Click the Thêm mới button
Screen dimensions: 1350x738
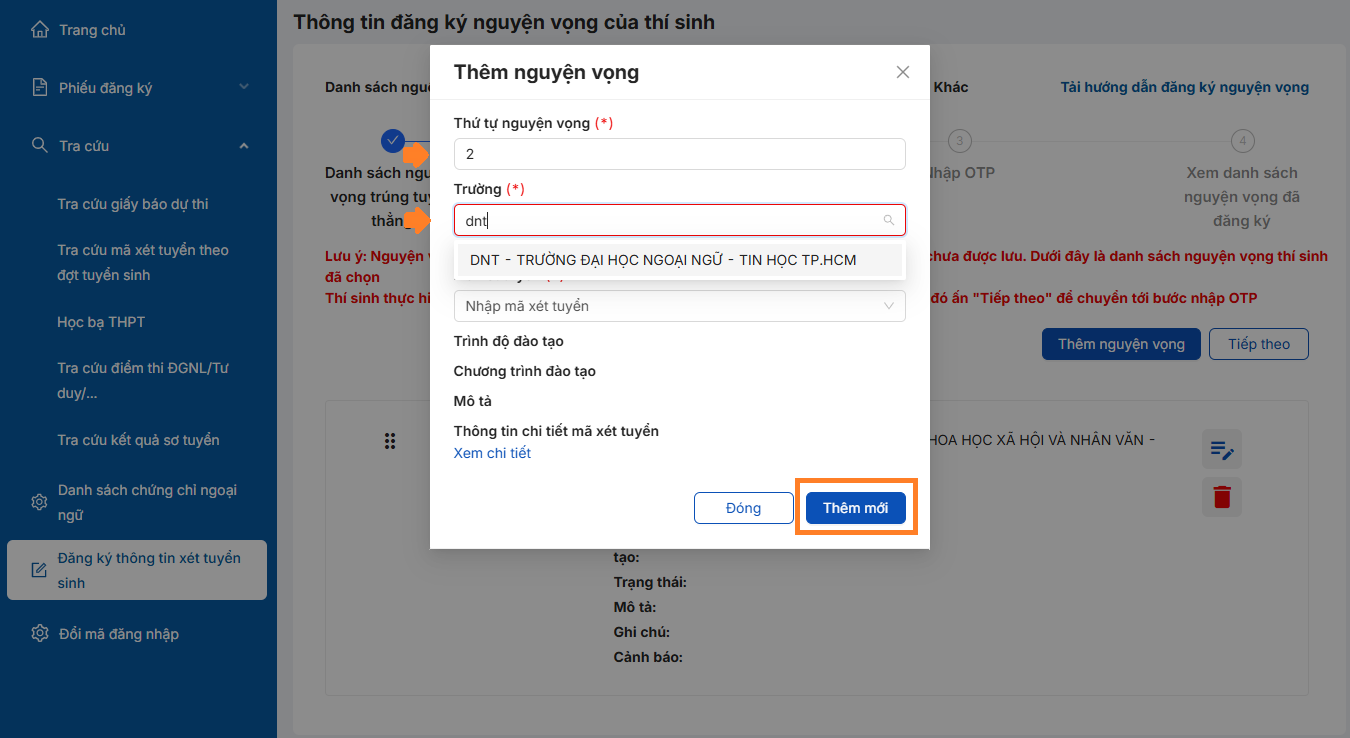856,508
